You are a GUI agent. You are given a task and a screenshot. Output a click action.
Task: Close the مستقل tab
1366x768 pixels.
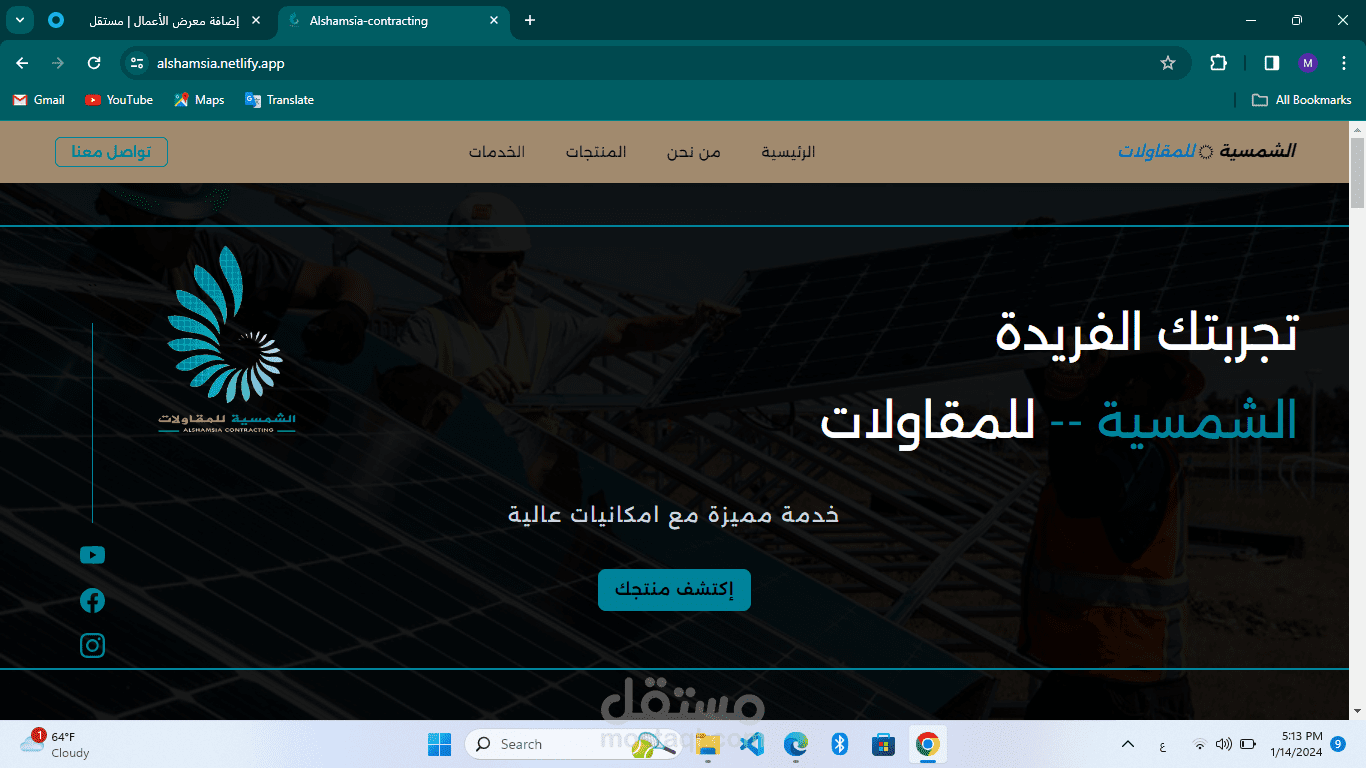pyautogui.click(x=257, y=20)
